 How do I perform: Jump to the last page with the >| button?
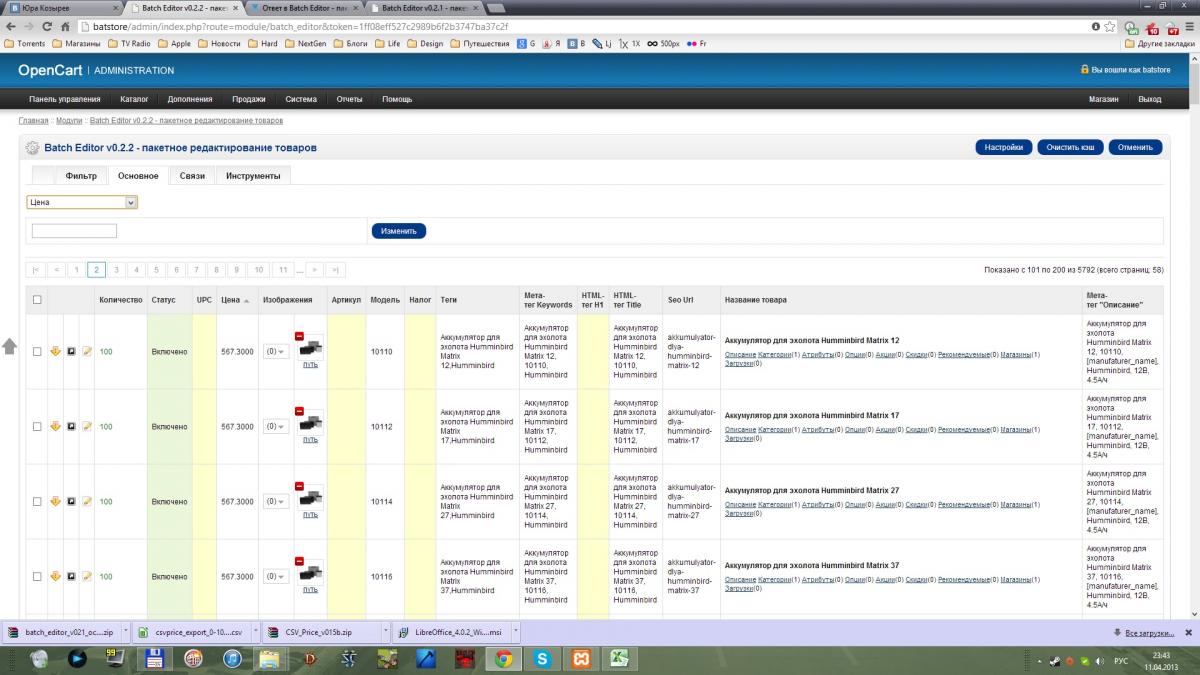pyautogui.click(x=336, y=270)
